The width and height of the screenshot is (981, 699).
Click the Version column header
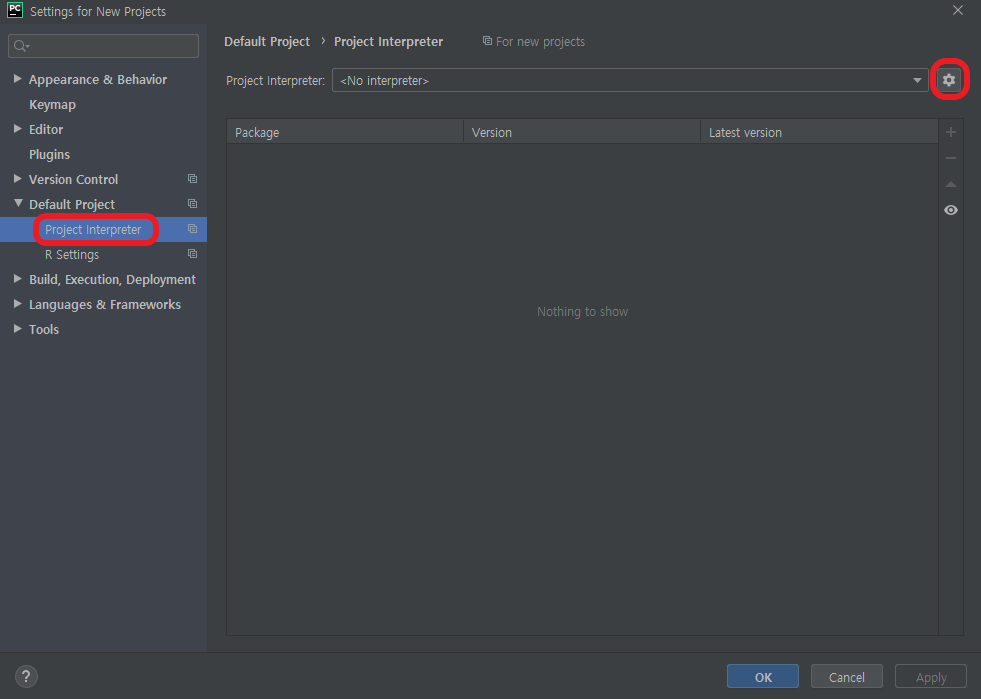[x=582, y=132]
